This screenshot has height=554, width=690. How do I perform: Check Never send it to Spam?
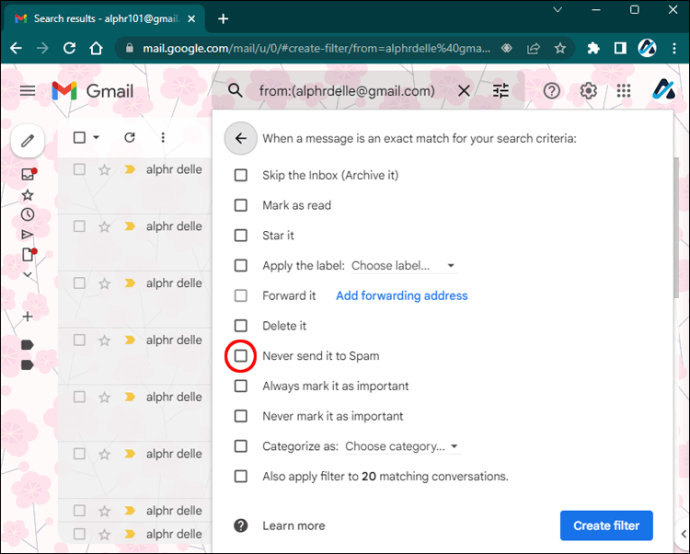tap(241, 356)
